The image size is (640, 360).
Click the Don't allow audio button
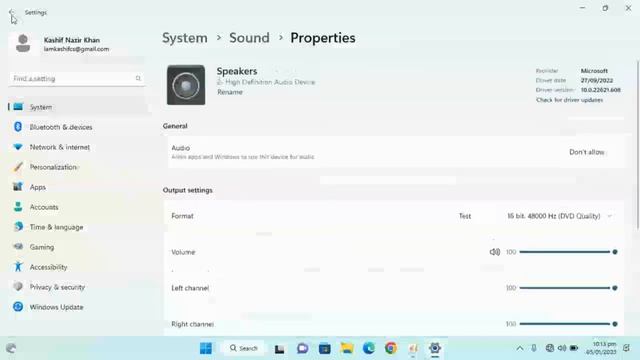587,152
